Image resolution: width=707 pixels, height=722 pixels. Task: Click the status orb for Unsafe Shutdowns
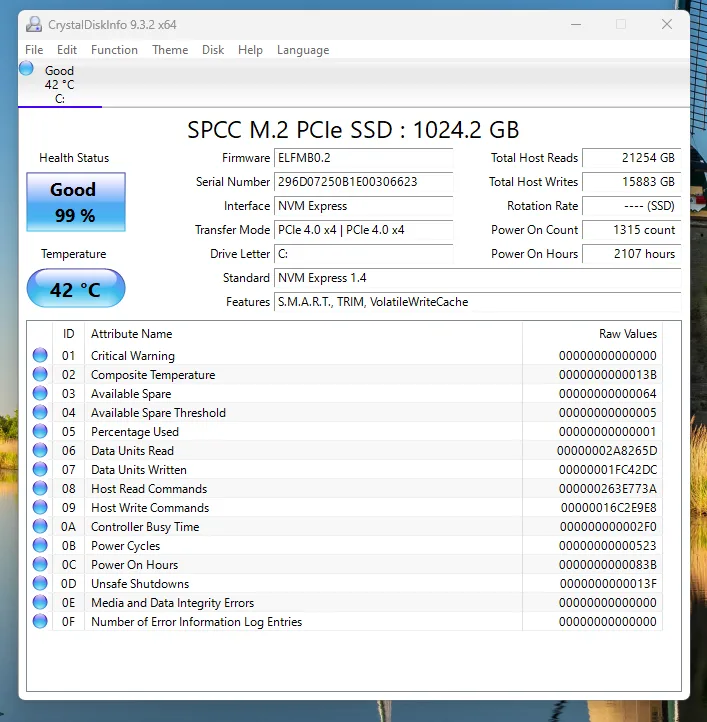tap(40, 583)
